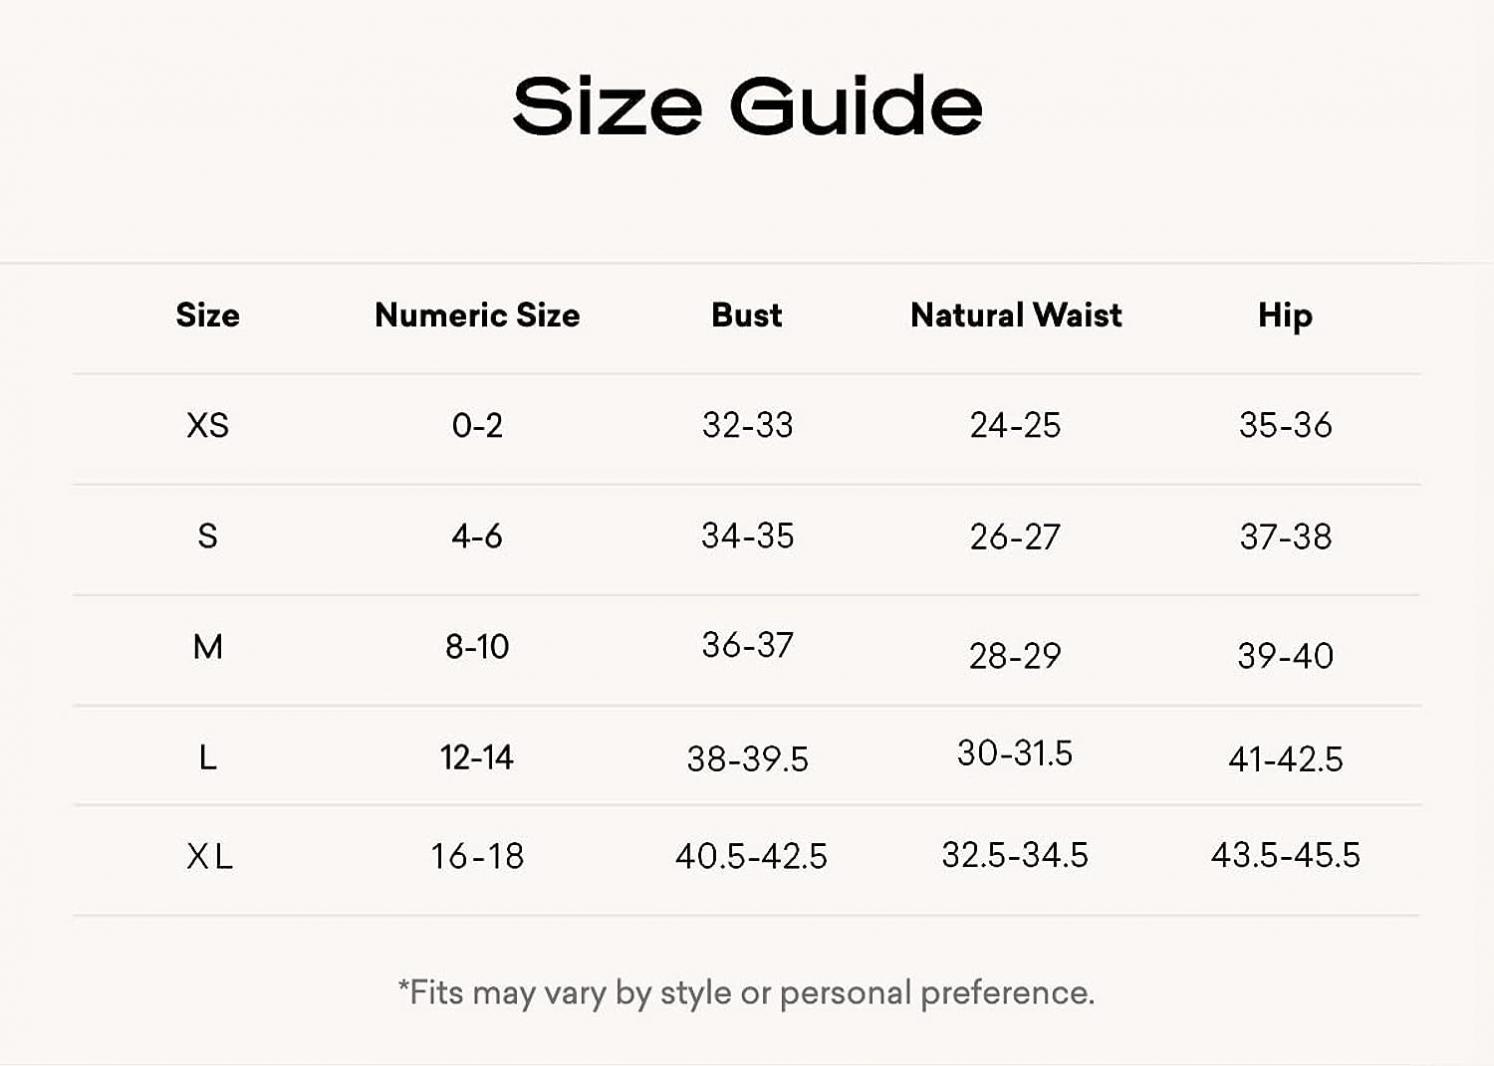1494x1066 pixels.
Task: Click the 34-35 bust measurement
Action: coord(747,536)
